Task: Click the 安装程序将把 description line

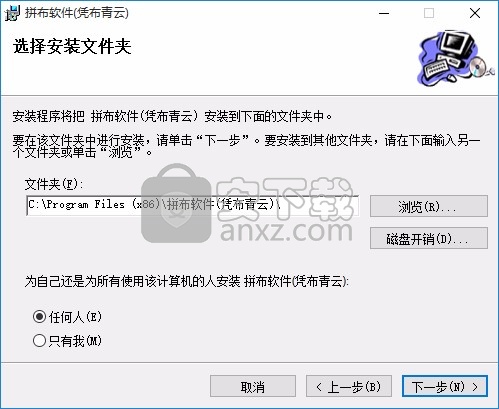Action: [172, 116]
